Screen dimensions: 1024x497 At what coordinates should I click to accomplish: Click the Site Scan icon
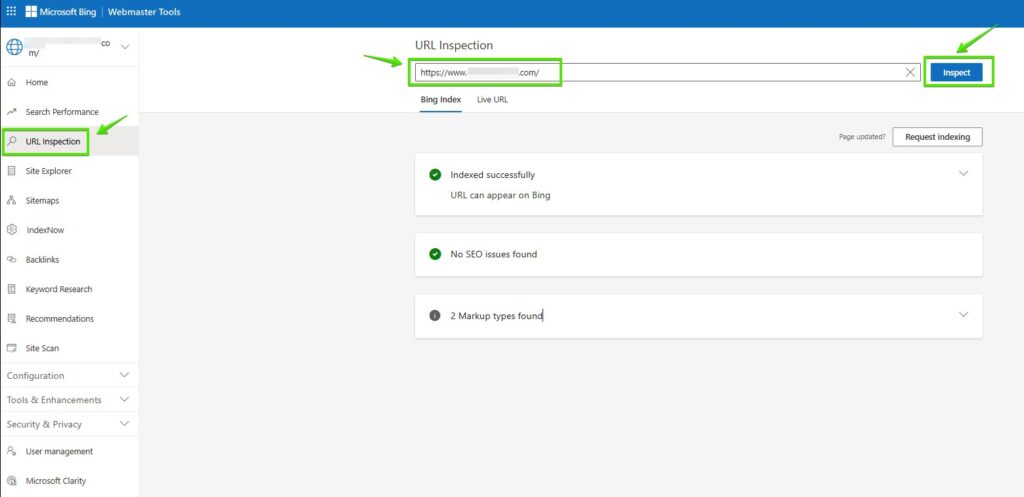[x=12, y=348]
